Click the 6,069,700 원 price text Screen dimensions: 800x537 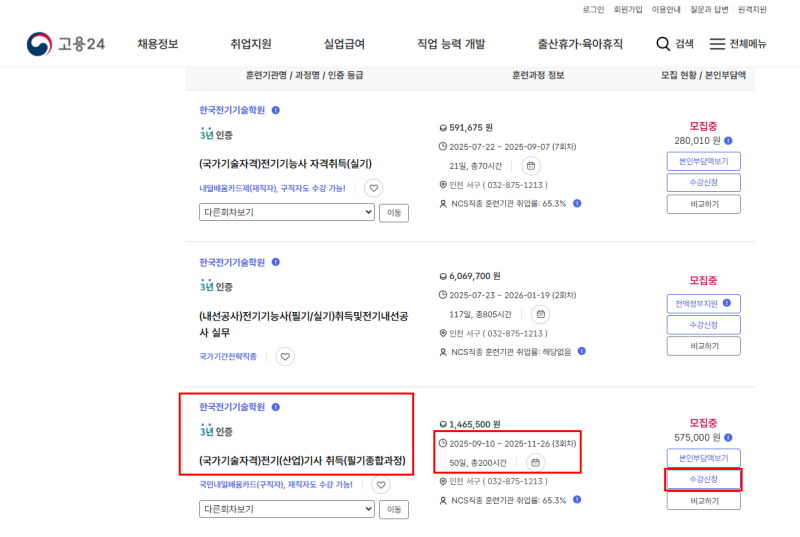click(x=474, y=276)
